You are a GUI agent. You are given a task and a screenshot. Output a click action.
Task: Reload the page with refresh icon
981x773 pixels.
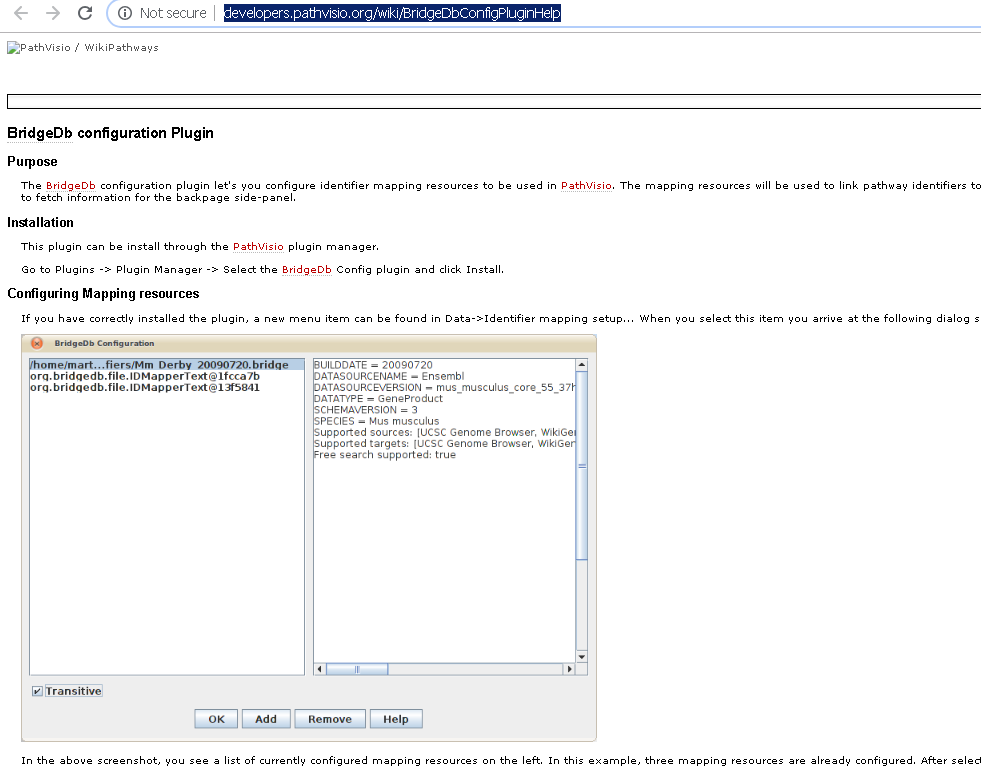85,13
